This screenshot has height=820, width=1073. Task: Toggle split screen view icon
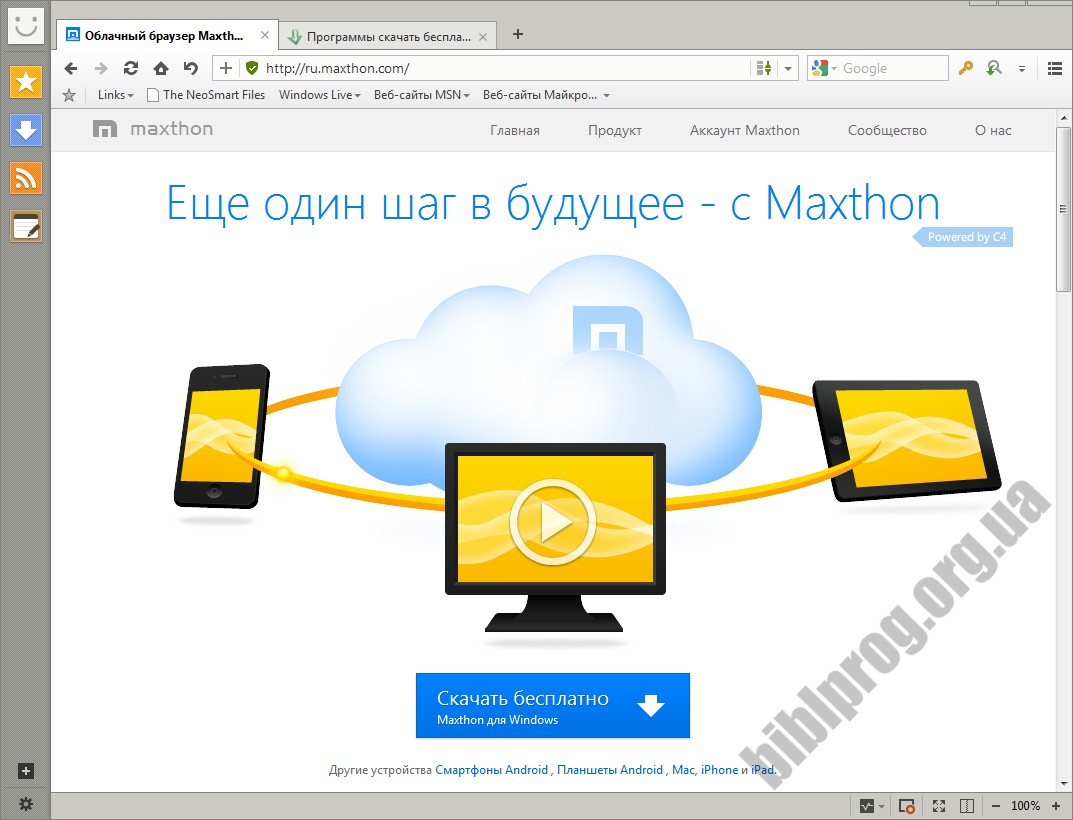click(967, 806)
